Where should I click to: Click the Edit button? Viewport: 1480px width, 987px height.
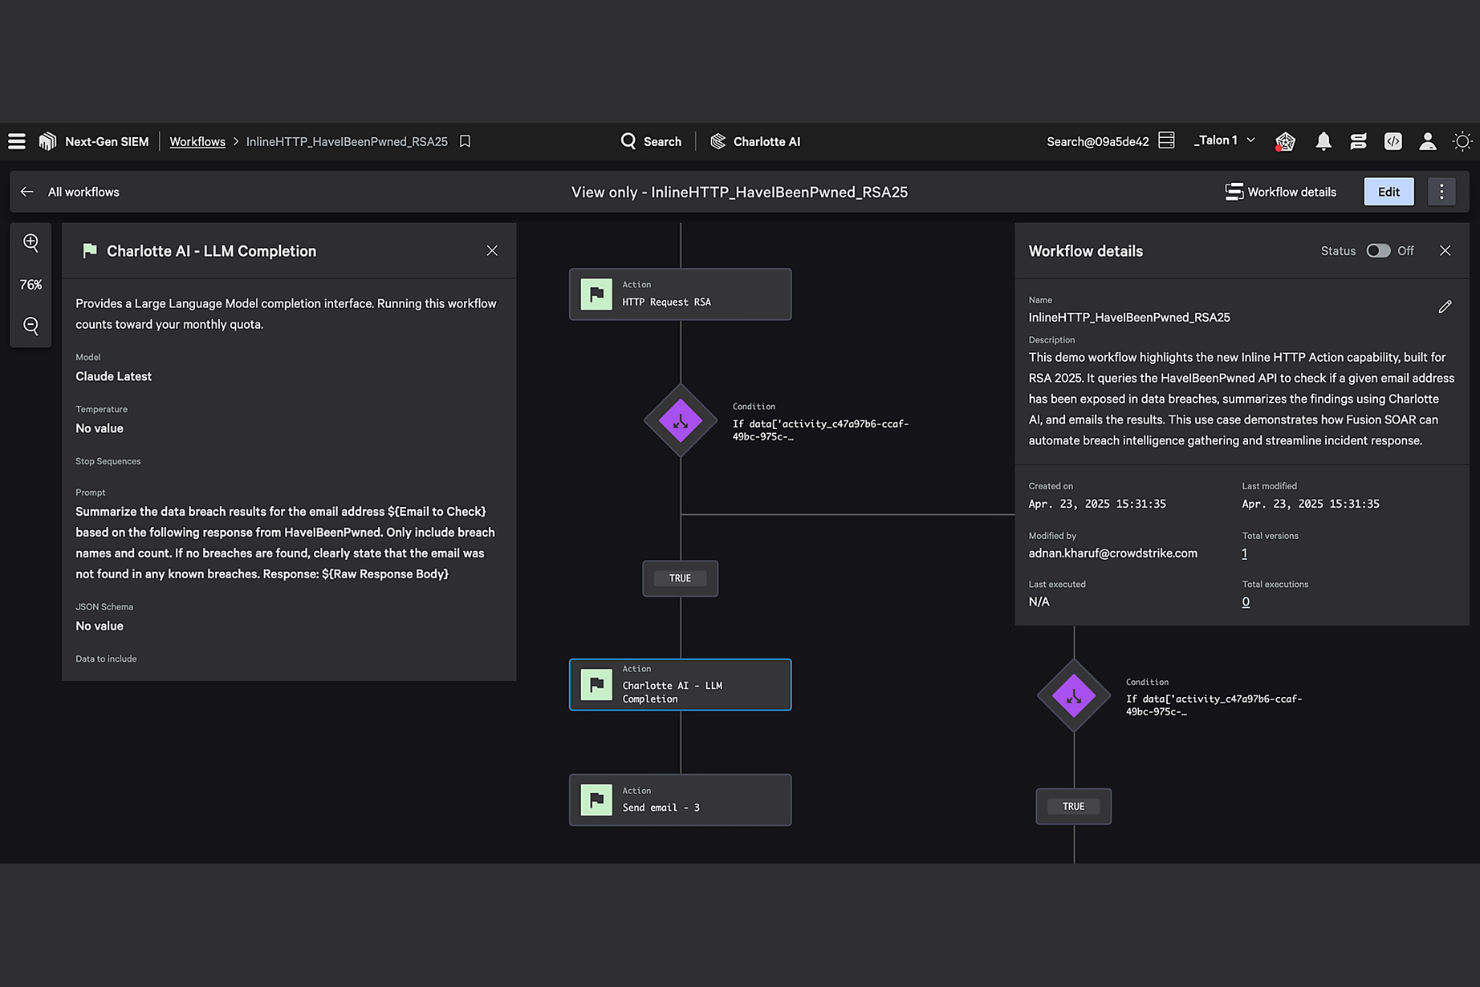click(1388, 191)
